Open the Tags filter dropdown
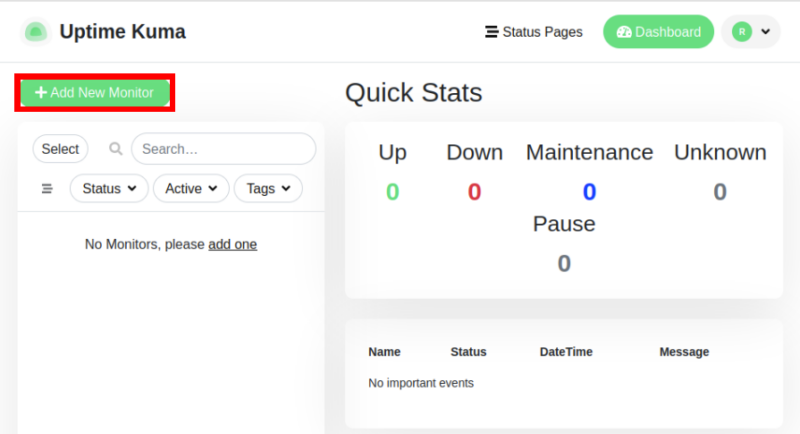Screen dimensions: 800x434 coord(268,189)
